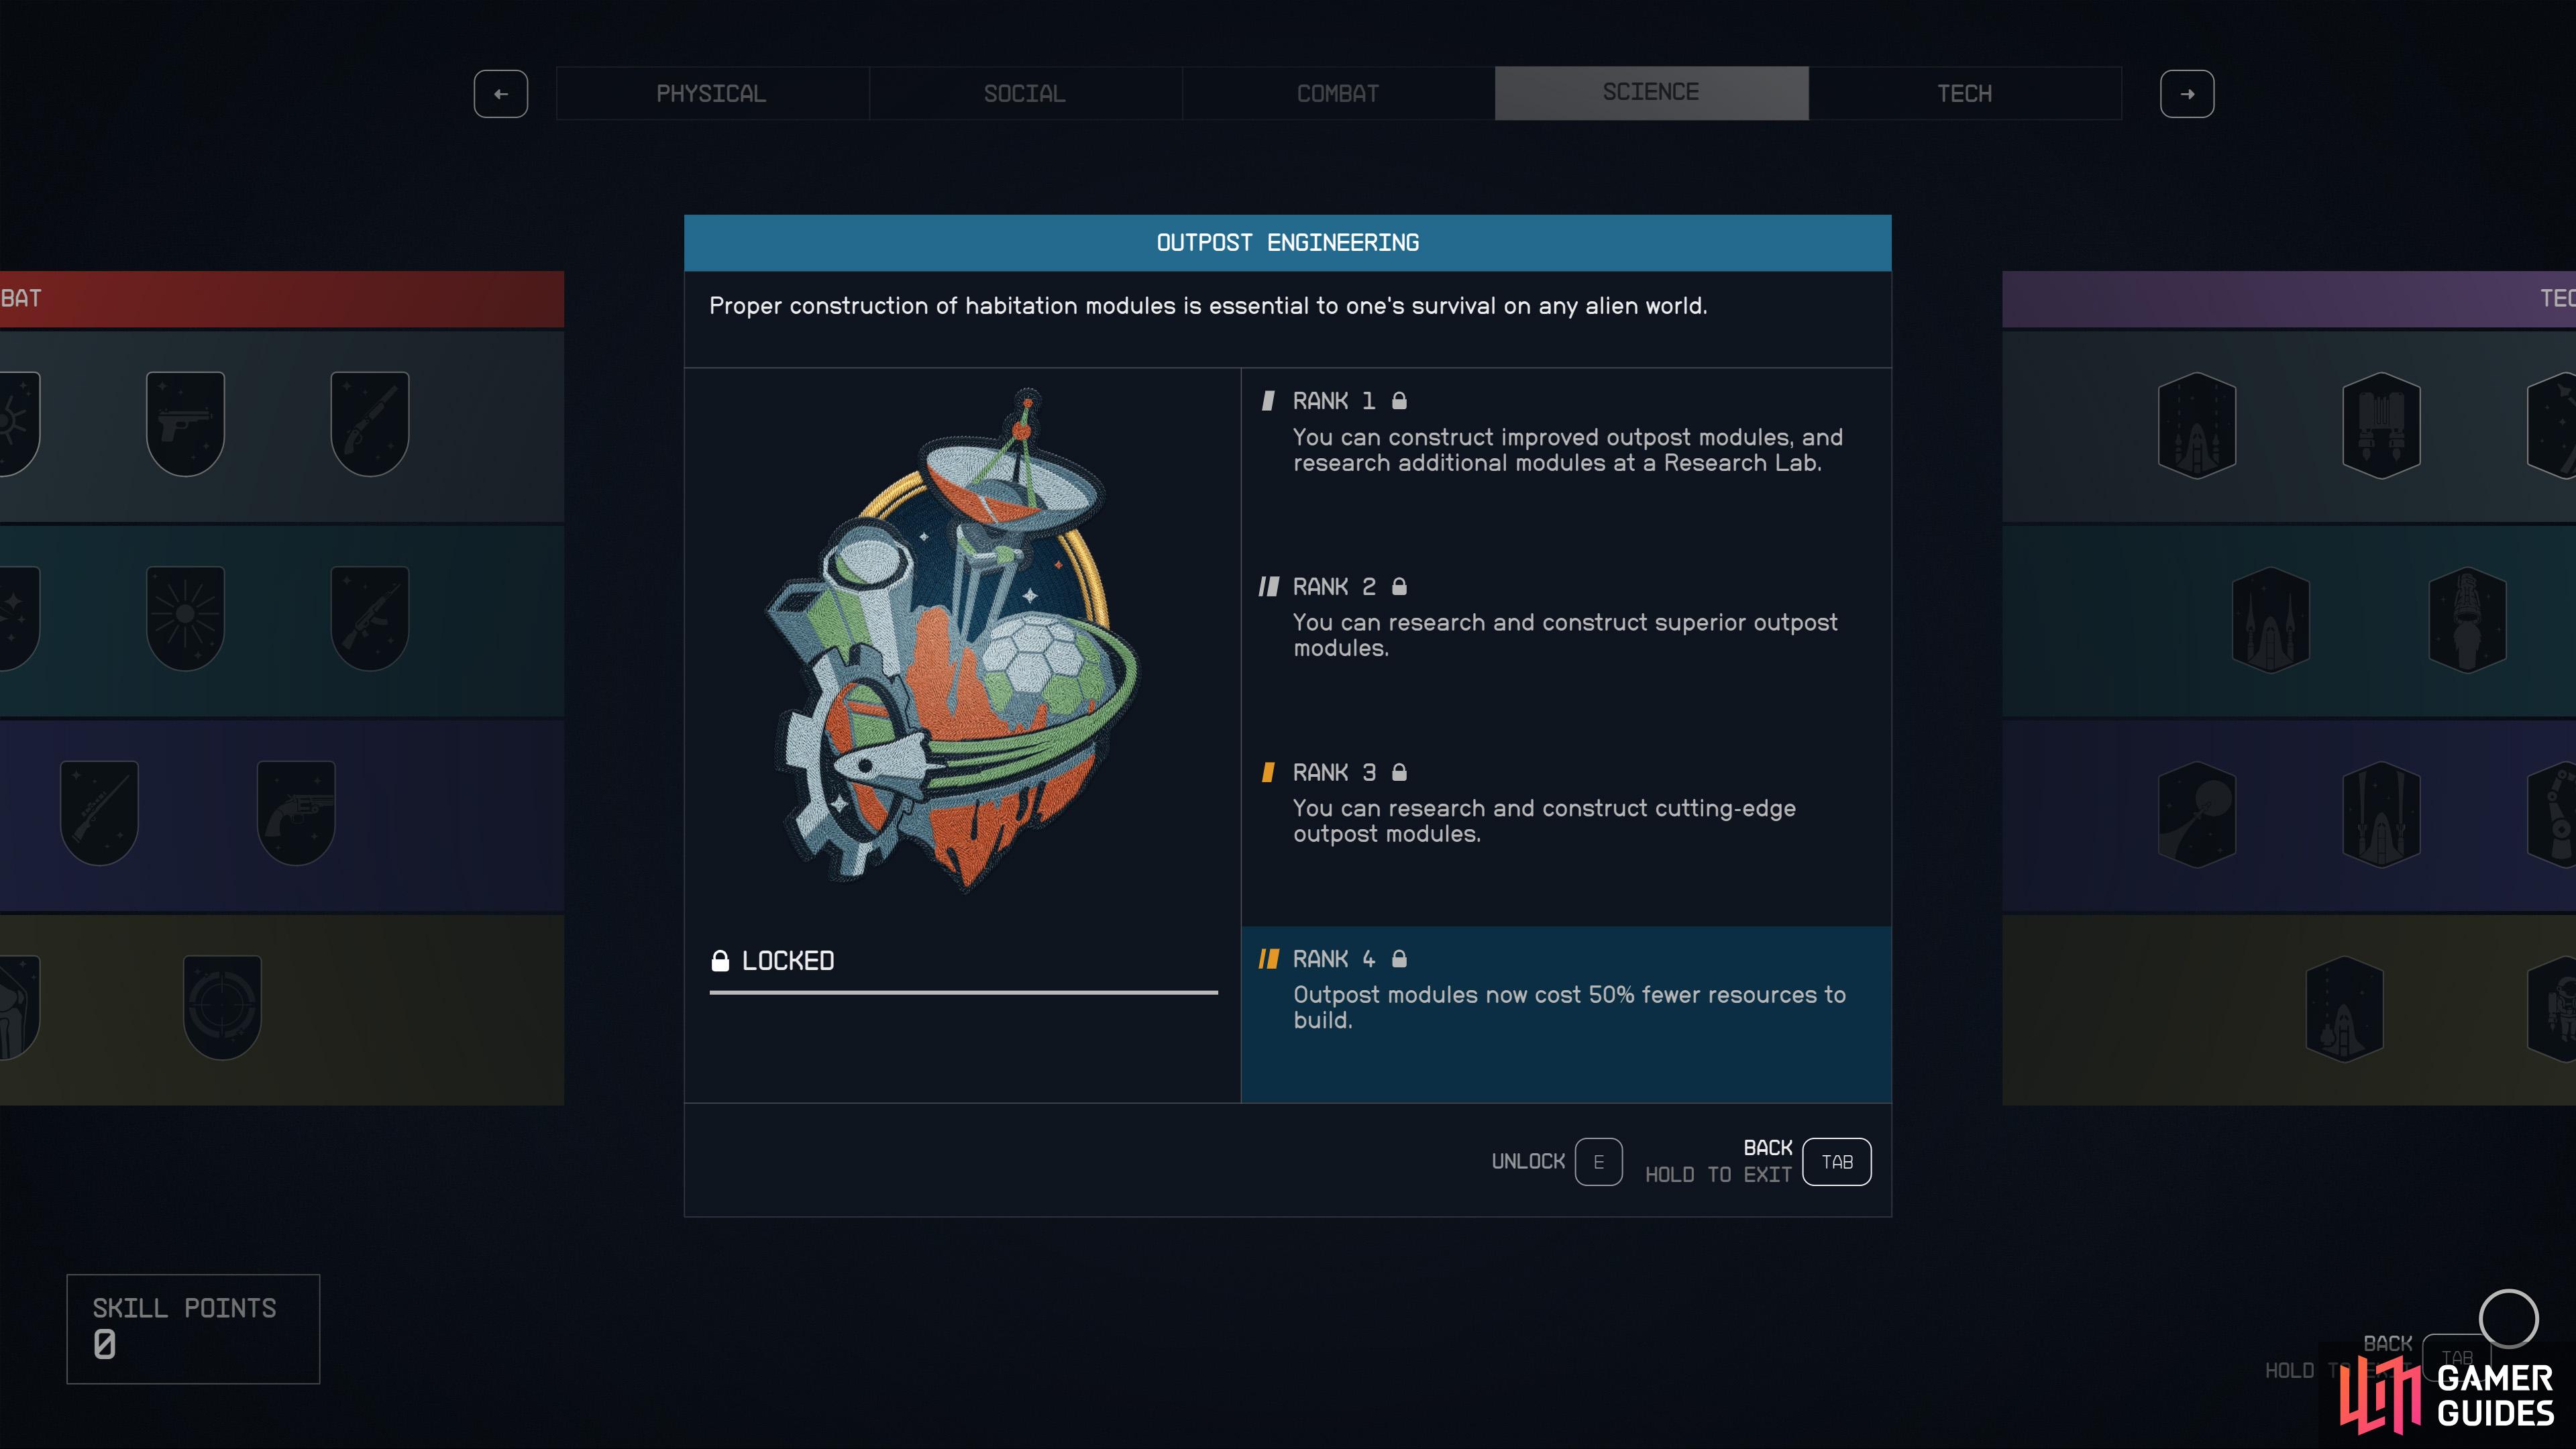Select the starburst skill badge in combat
2576x1449 pixels.
(185, 617)
